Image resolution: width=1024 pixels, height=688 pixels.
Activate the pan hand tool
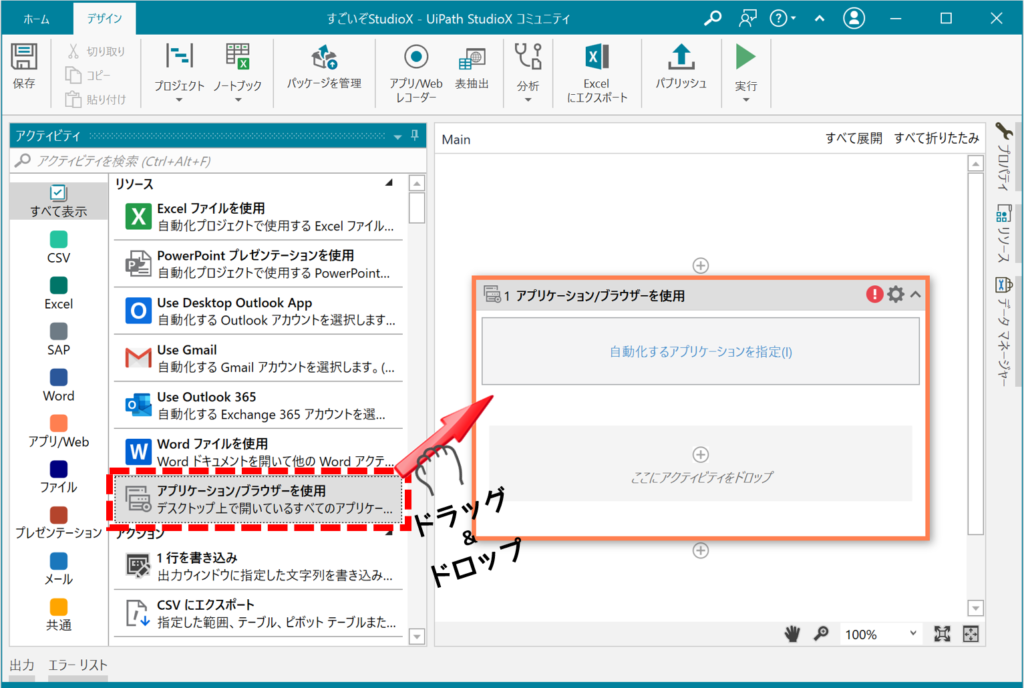tap(792, 634)
